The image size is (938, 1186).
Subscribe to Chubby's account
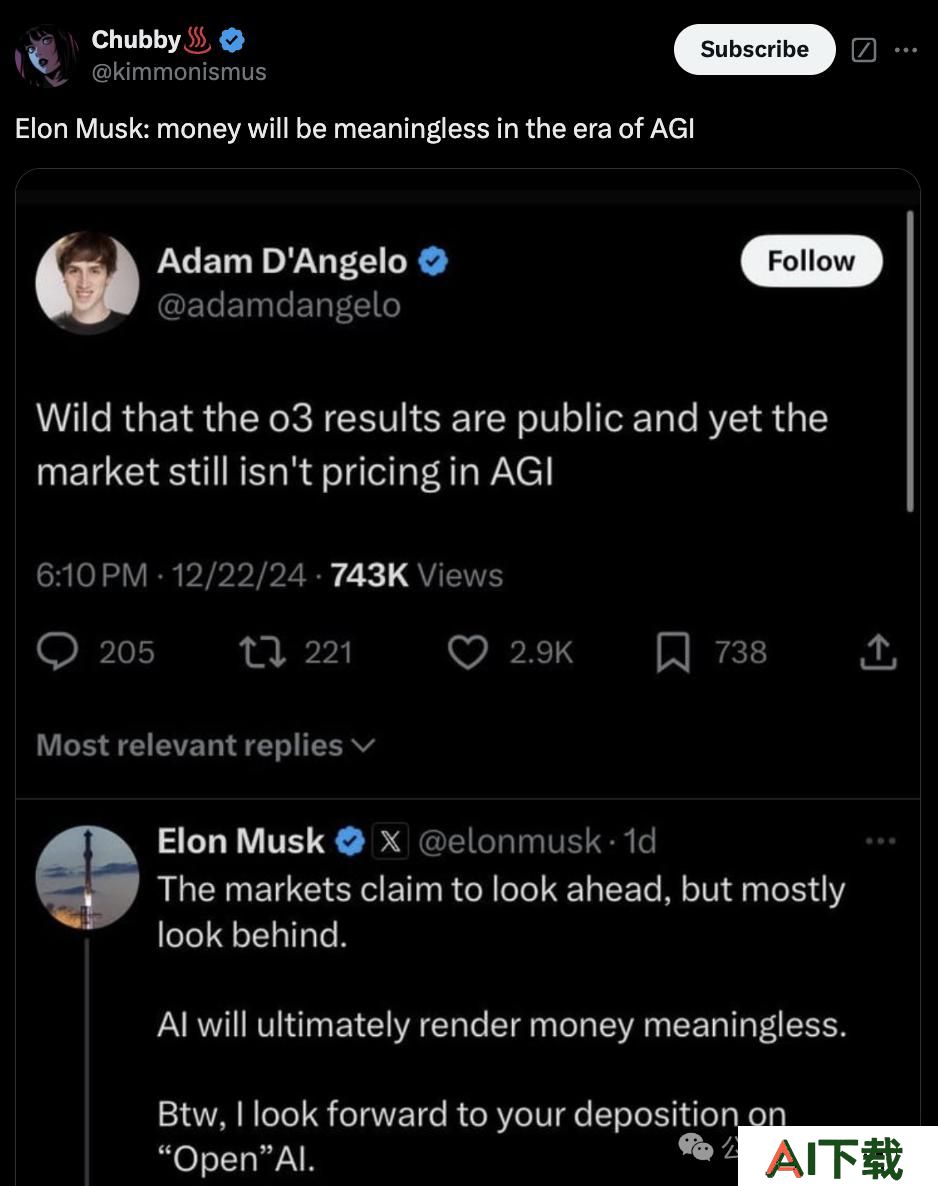pos(754,49)
